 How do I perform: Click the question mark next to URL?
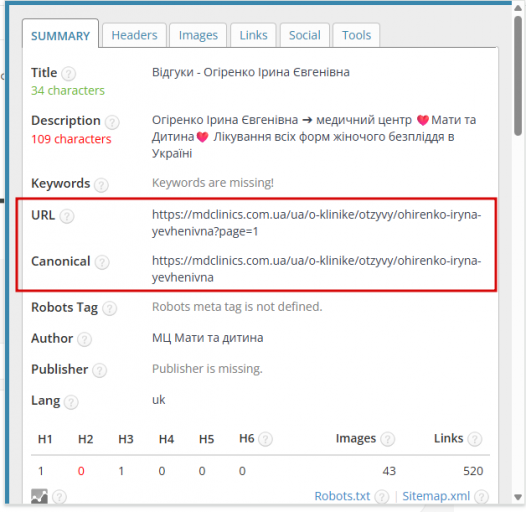pyautogui.click(x=67, y=216)
